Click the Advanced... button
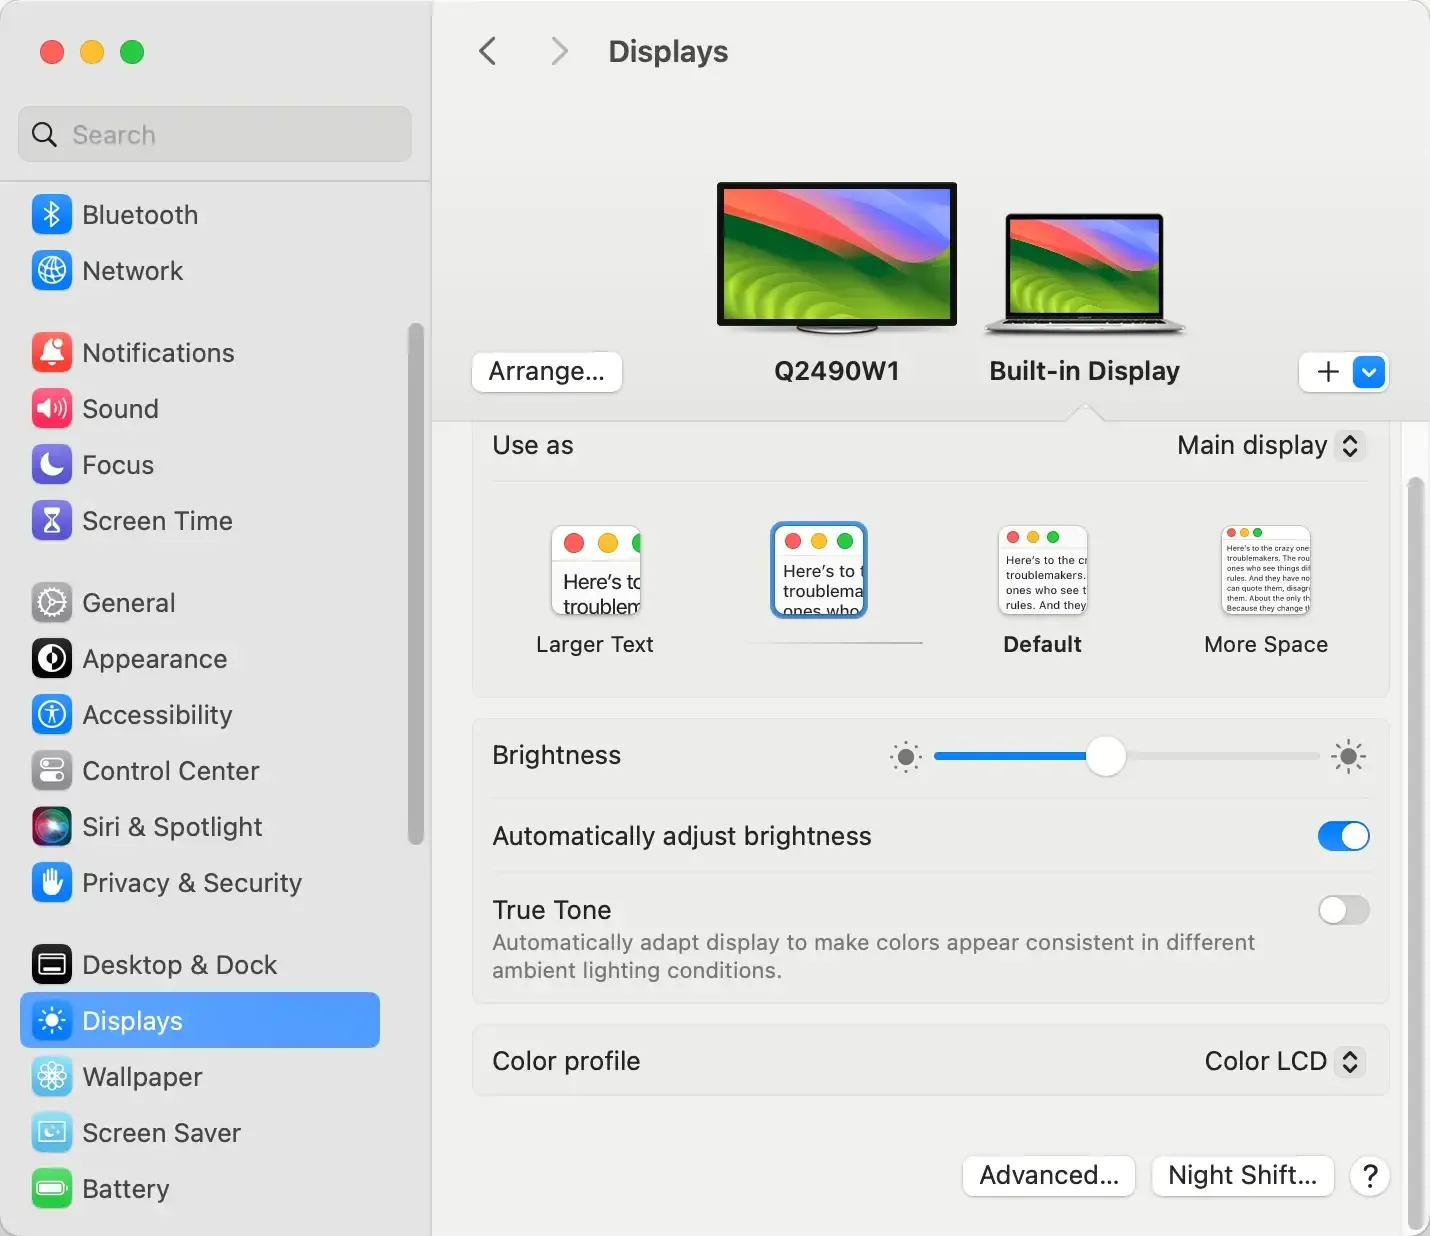Image resolution: width=1430 pixels, height=1236 pixels. click(1049, 1176)
